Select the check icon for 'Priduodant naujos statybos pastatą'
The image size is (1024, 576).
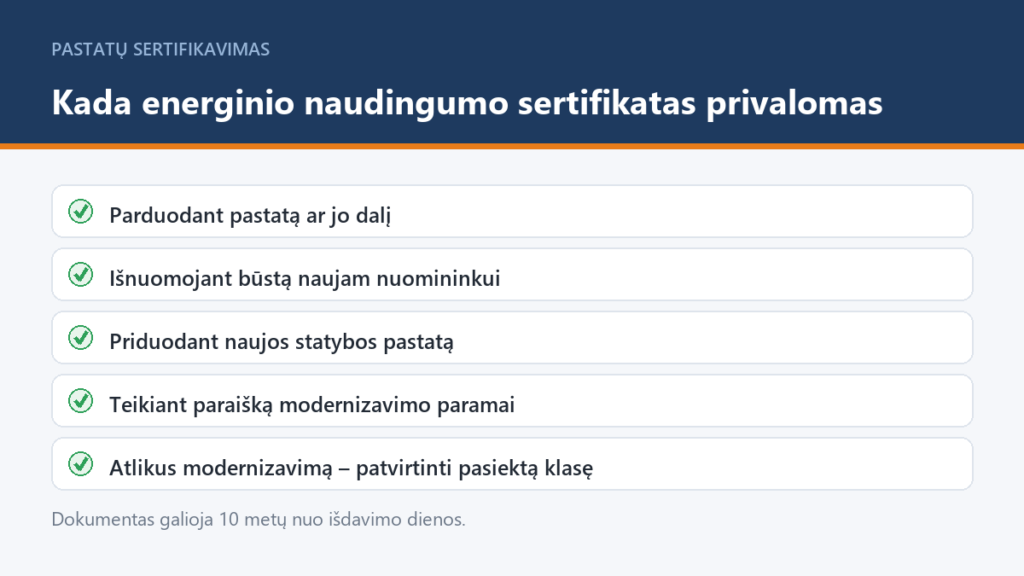(80, 338)
